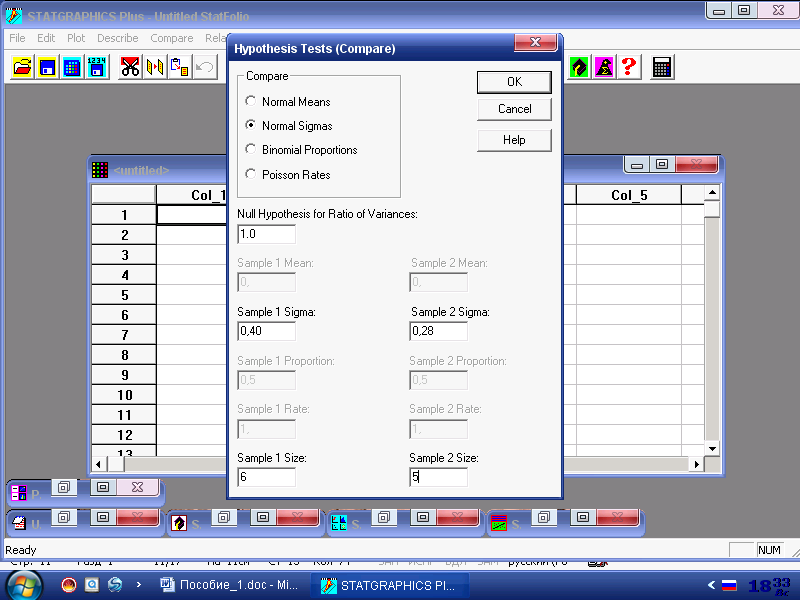This screenshot has height=600, width=800.
Task: Show hidden tray icons arrow
Action: click(711, 585)
